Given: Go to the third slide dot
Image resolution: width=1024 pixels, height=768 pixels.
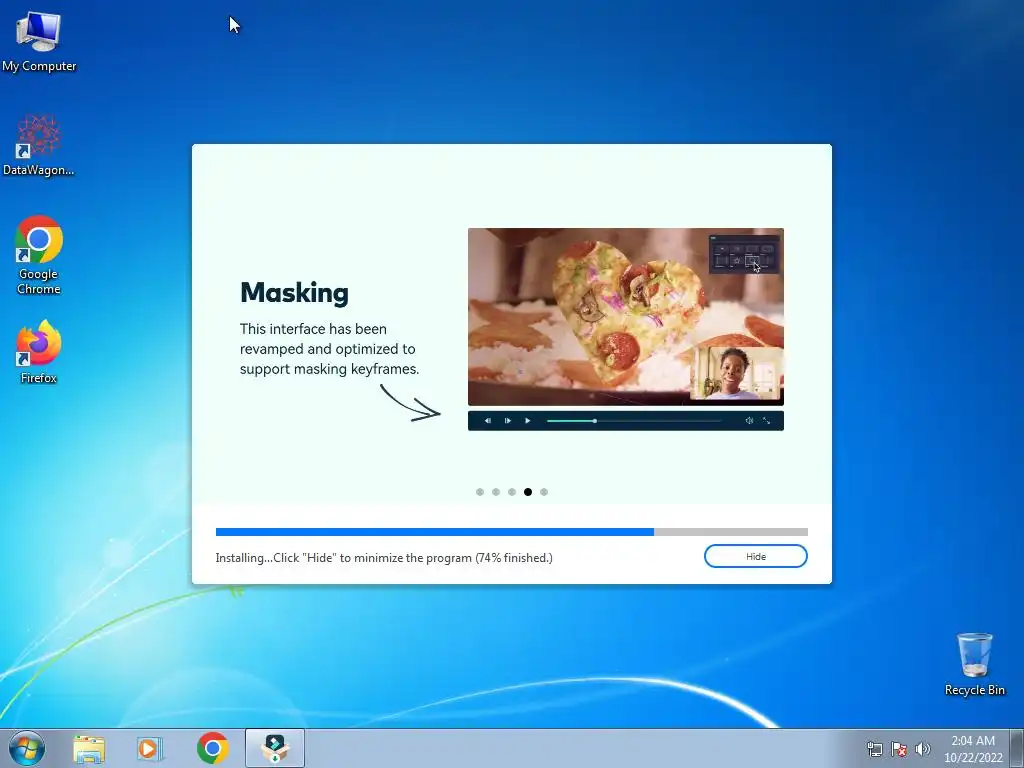Looking at the screenshot, I should (x=512, y=492).
